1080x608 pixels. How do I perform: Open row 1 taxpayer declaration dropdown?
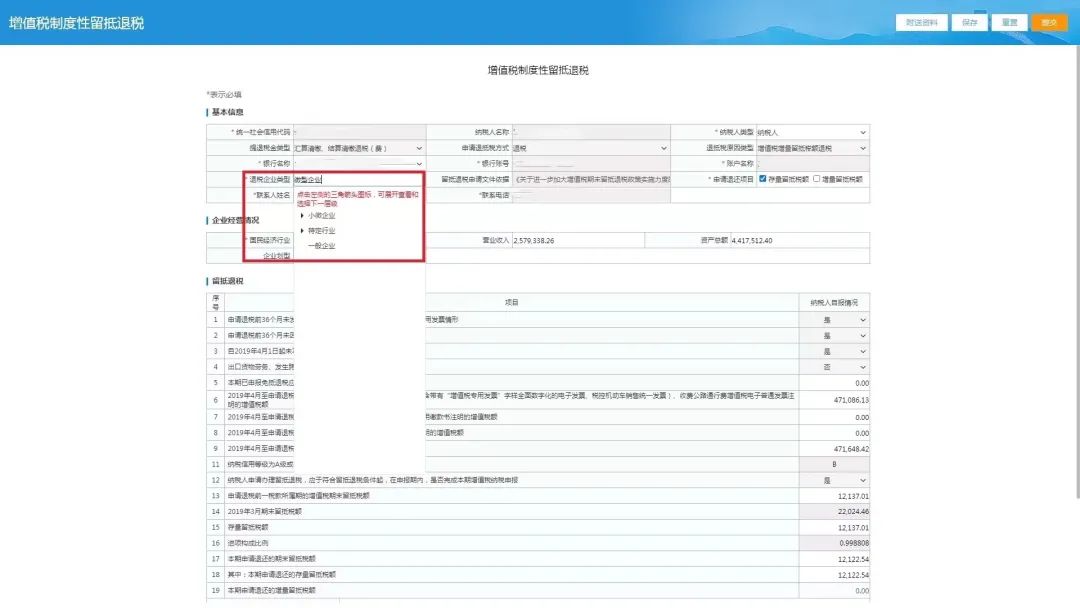833,320
